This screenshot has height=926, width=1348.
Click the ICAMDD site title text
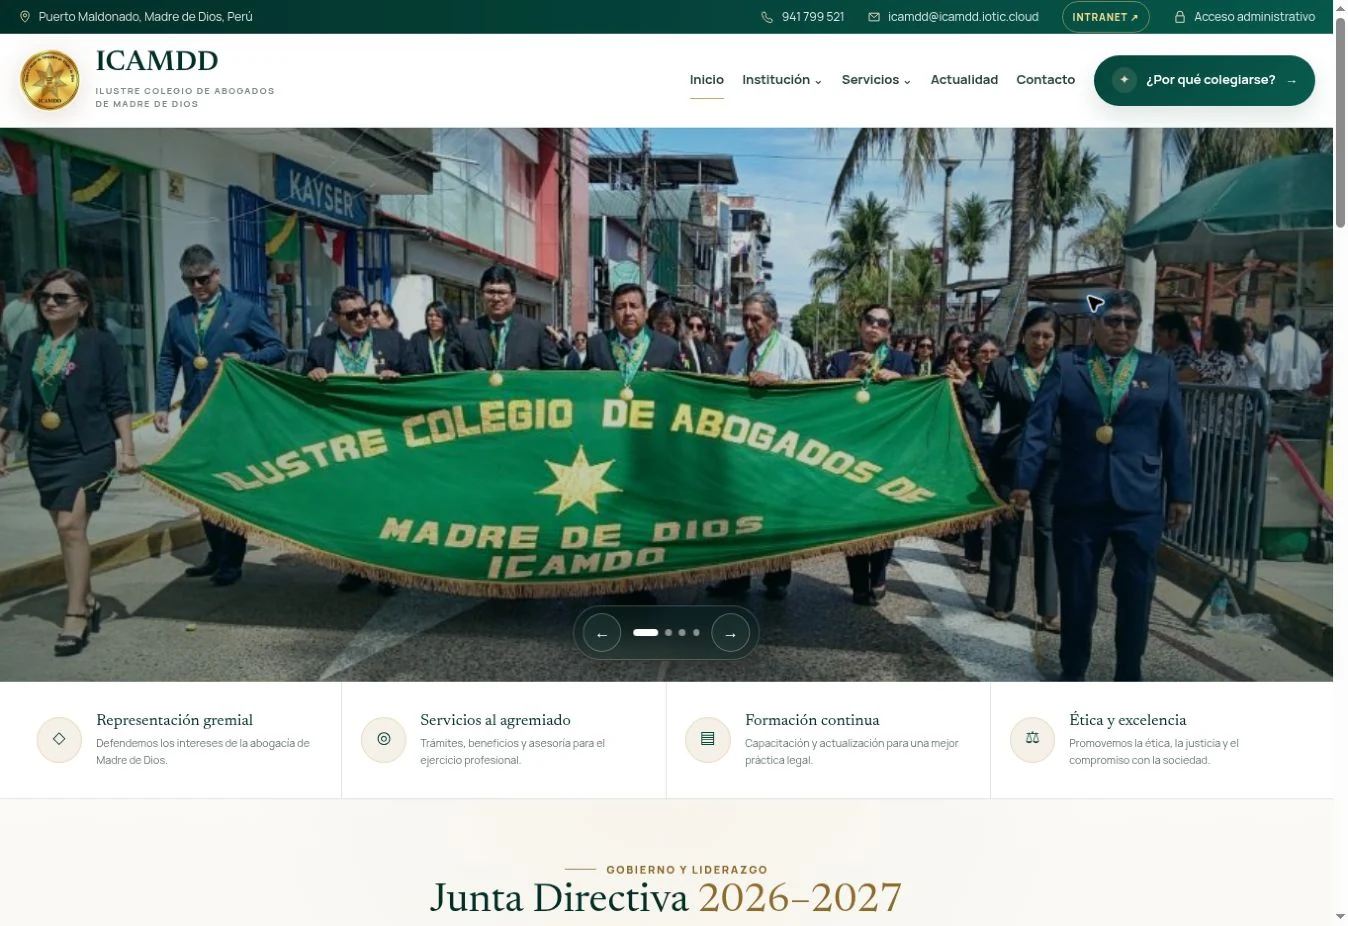point(157,61)
